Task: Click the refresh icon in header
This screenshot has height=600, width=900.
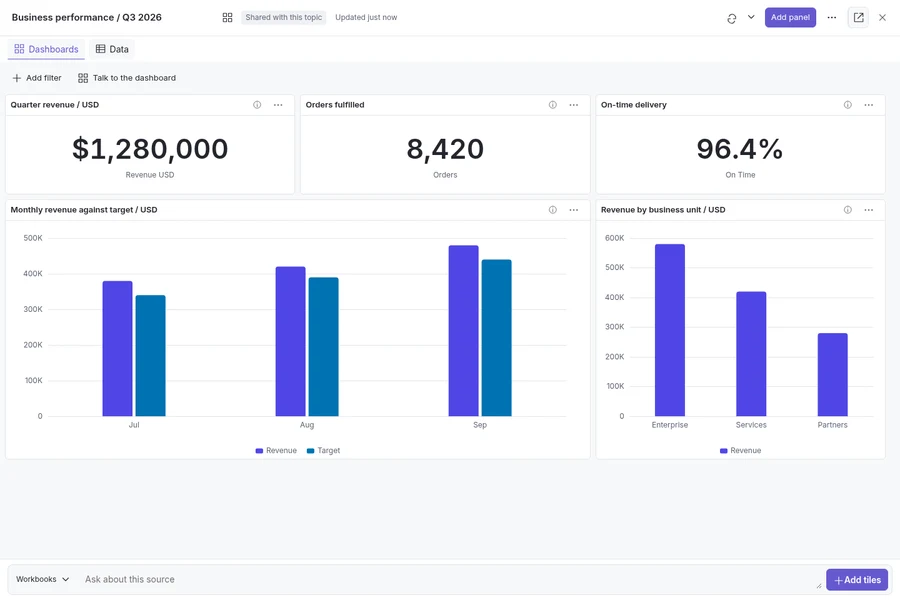Action: [731, 18]
